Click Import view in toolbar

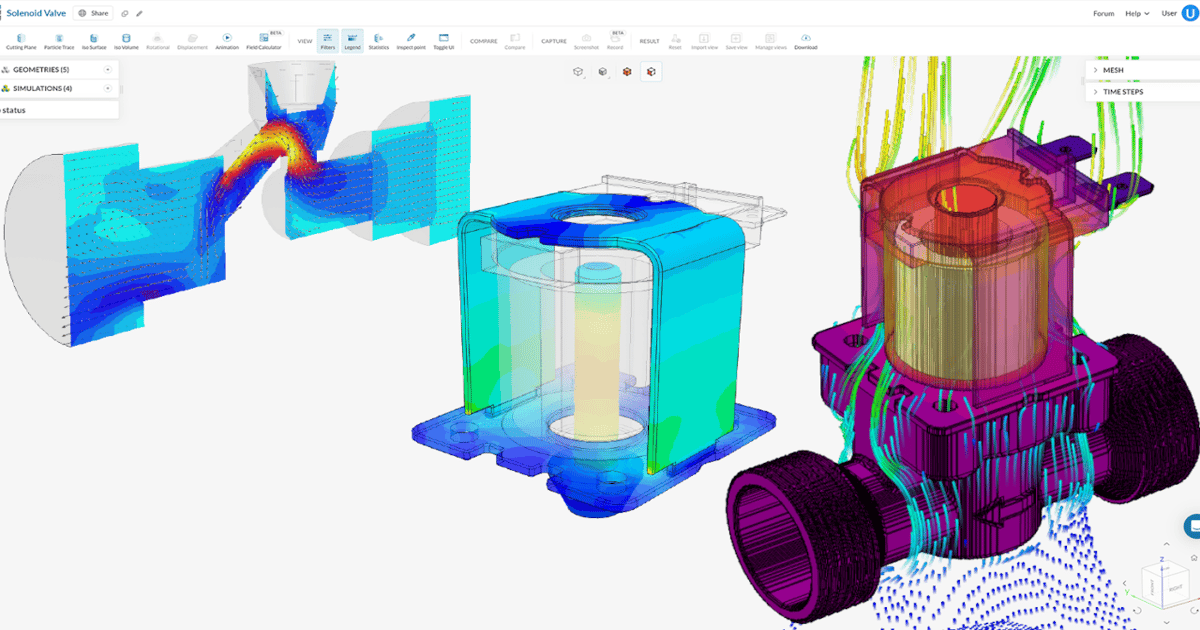[704, 41]
